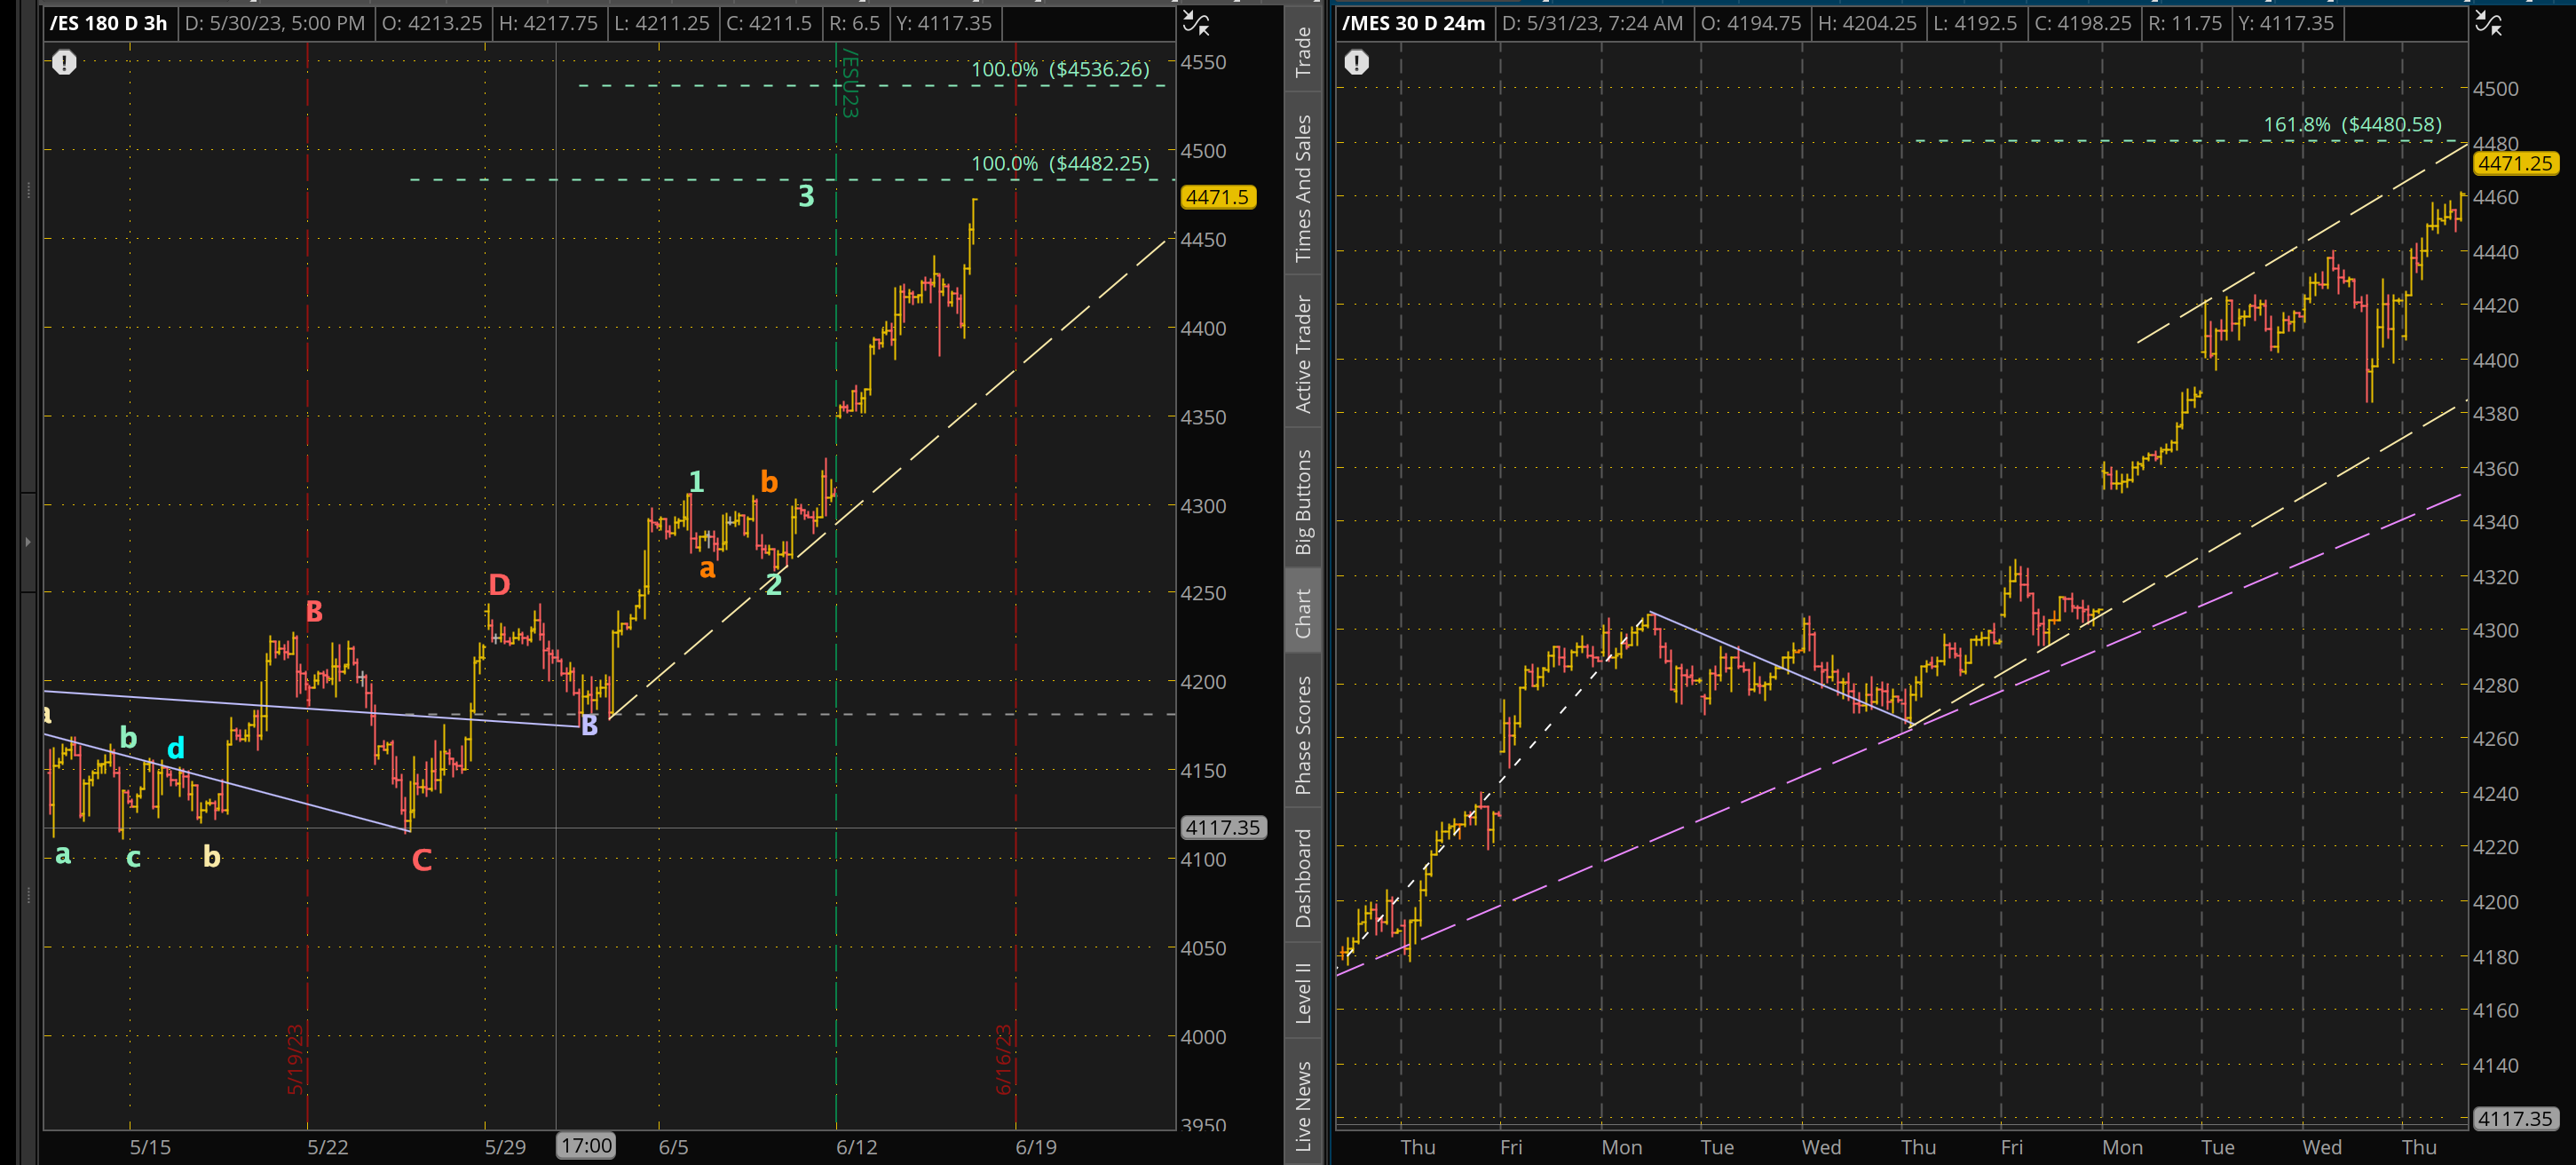2576x1165 pixels.
Task: Click the 4550 price level on /ES axis
Action: coord(1203,62)
